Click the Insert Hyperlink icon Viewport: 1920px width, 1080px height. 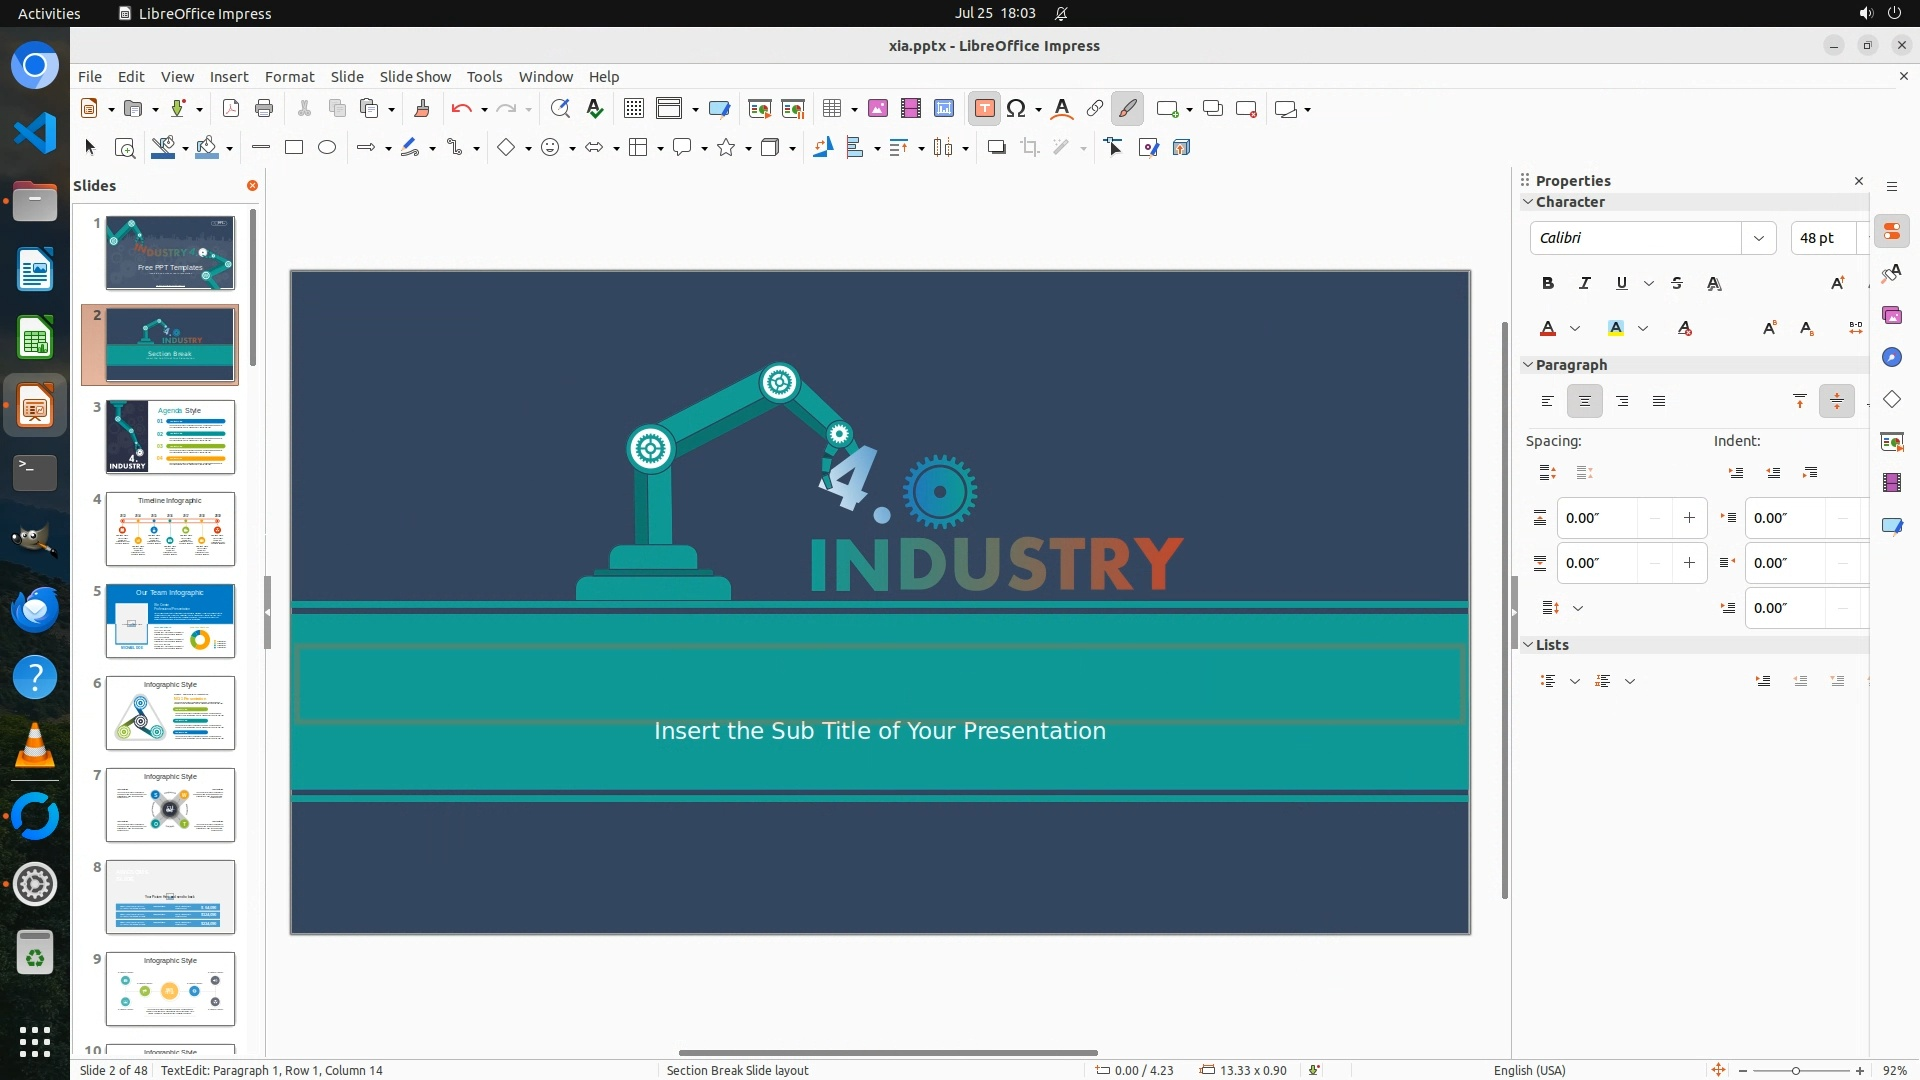1095,109
